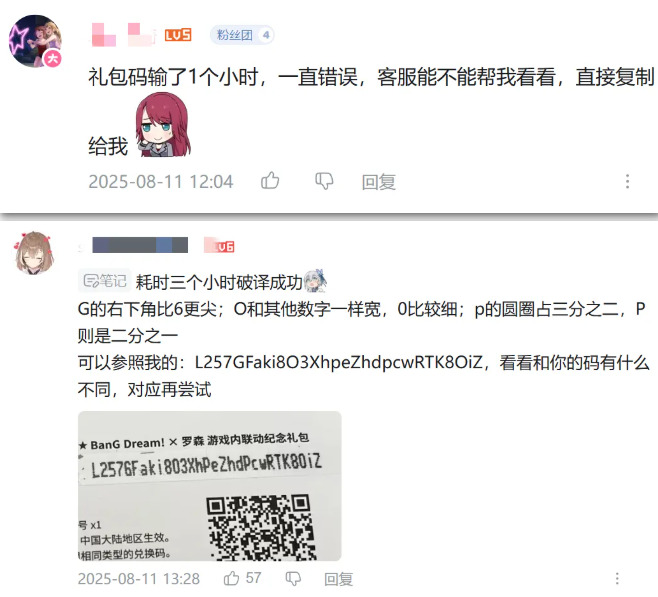Dislike the 13:28 reply comment
This screenshot has width=658, height=597.
click(293, 579)
